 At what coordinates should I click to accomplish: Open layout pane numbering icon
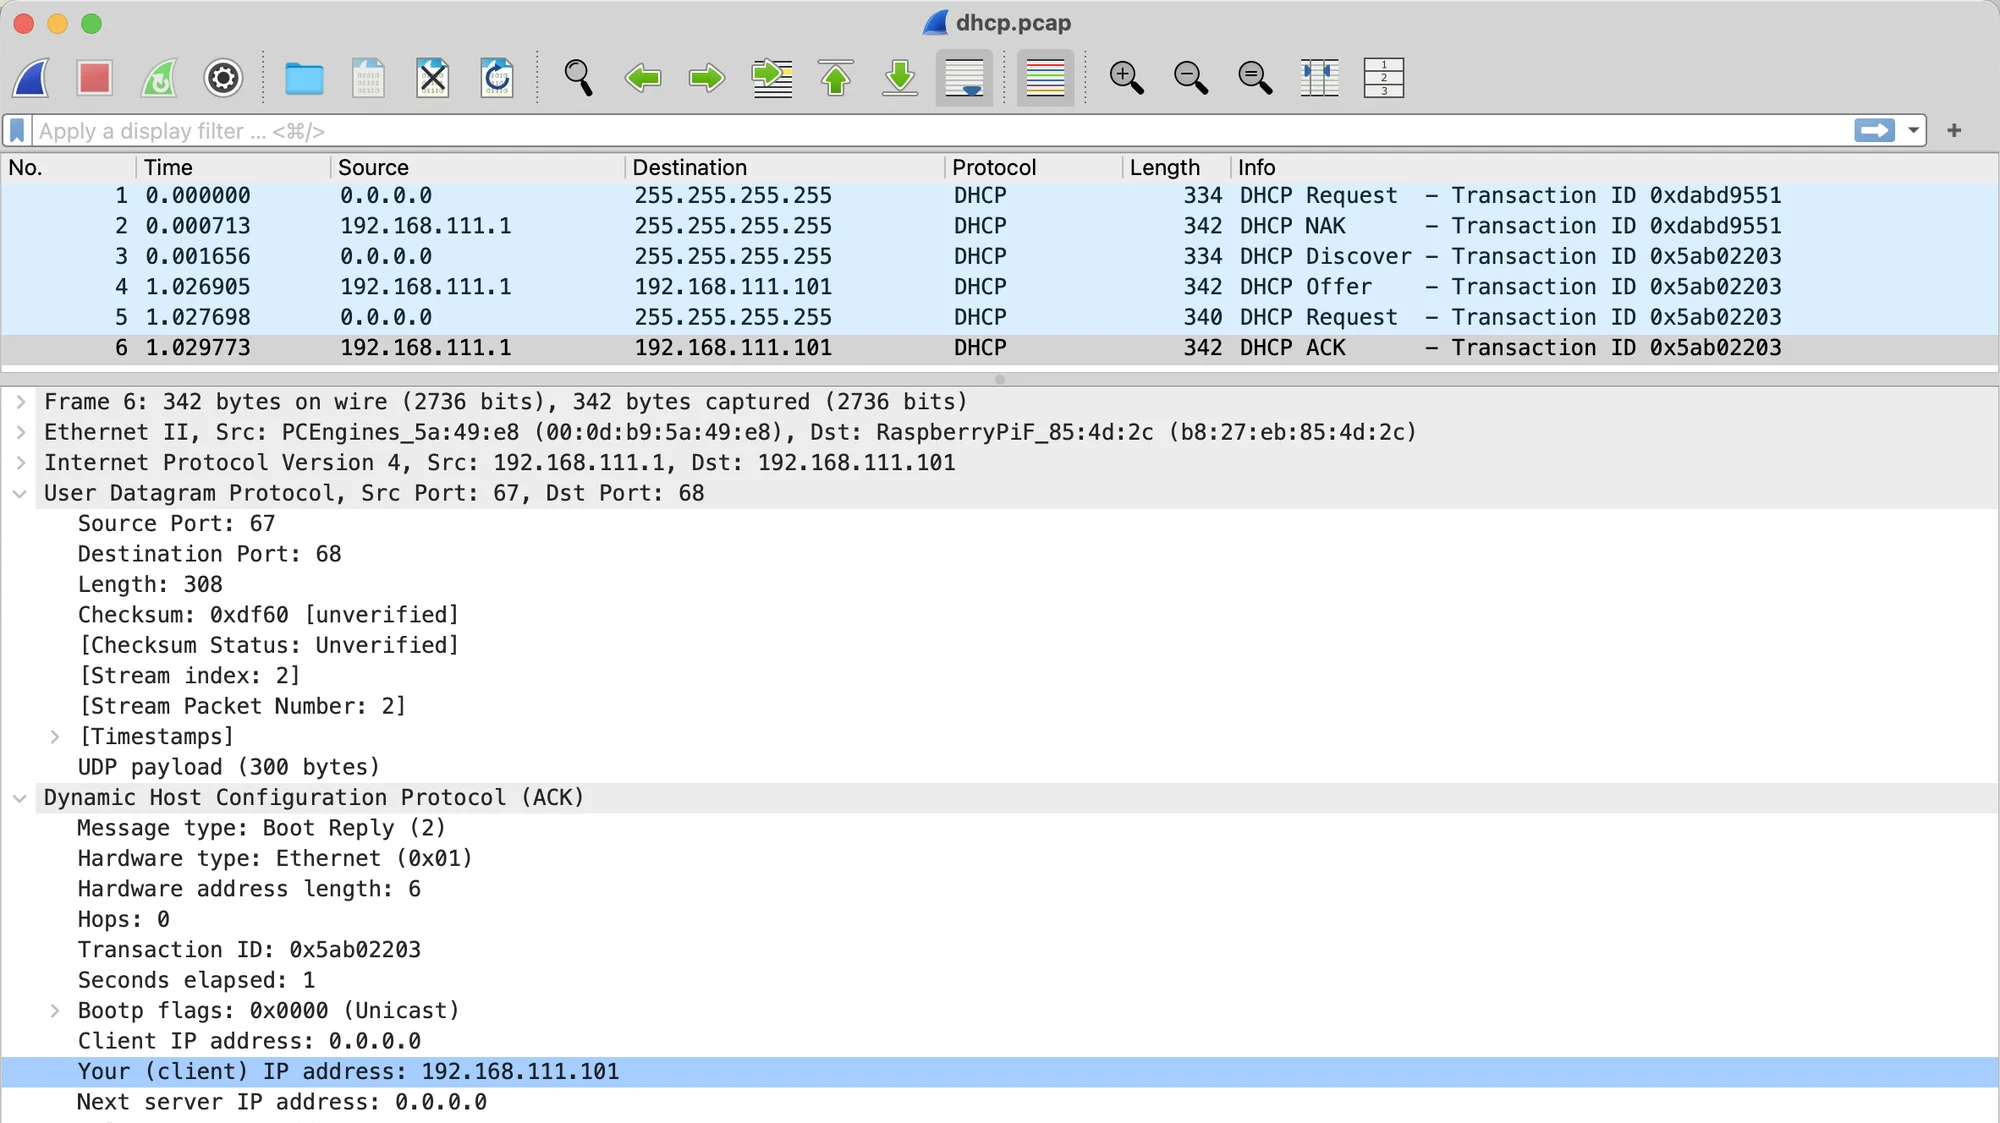(x=1384, y=78)
